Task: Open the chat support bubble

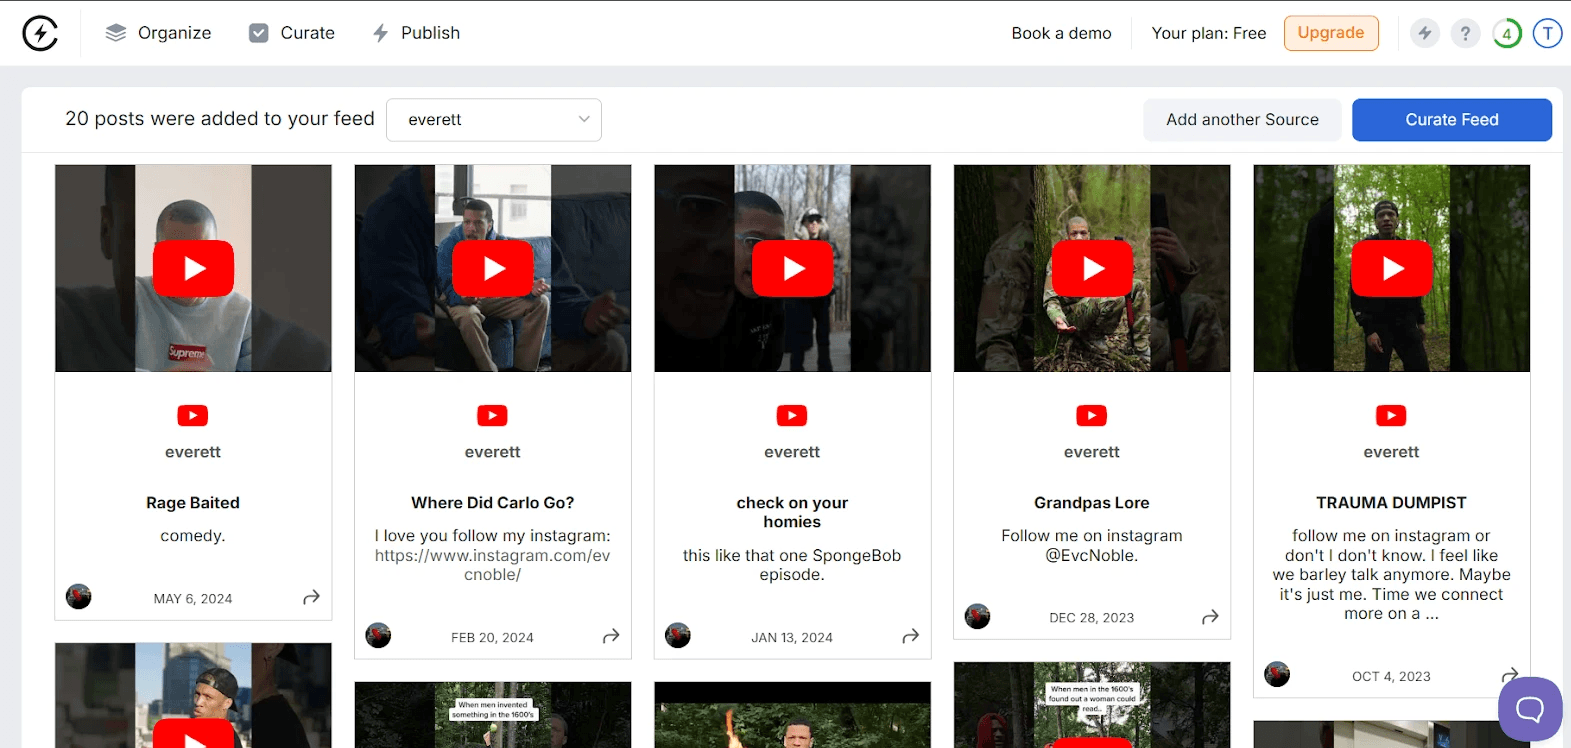Action: point(1530,709)
